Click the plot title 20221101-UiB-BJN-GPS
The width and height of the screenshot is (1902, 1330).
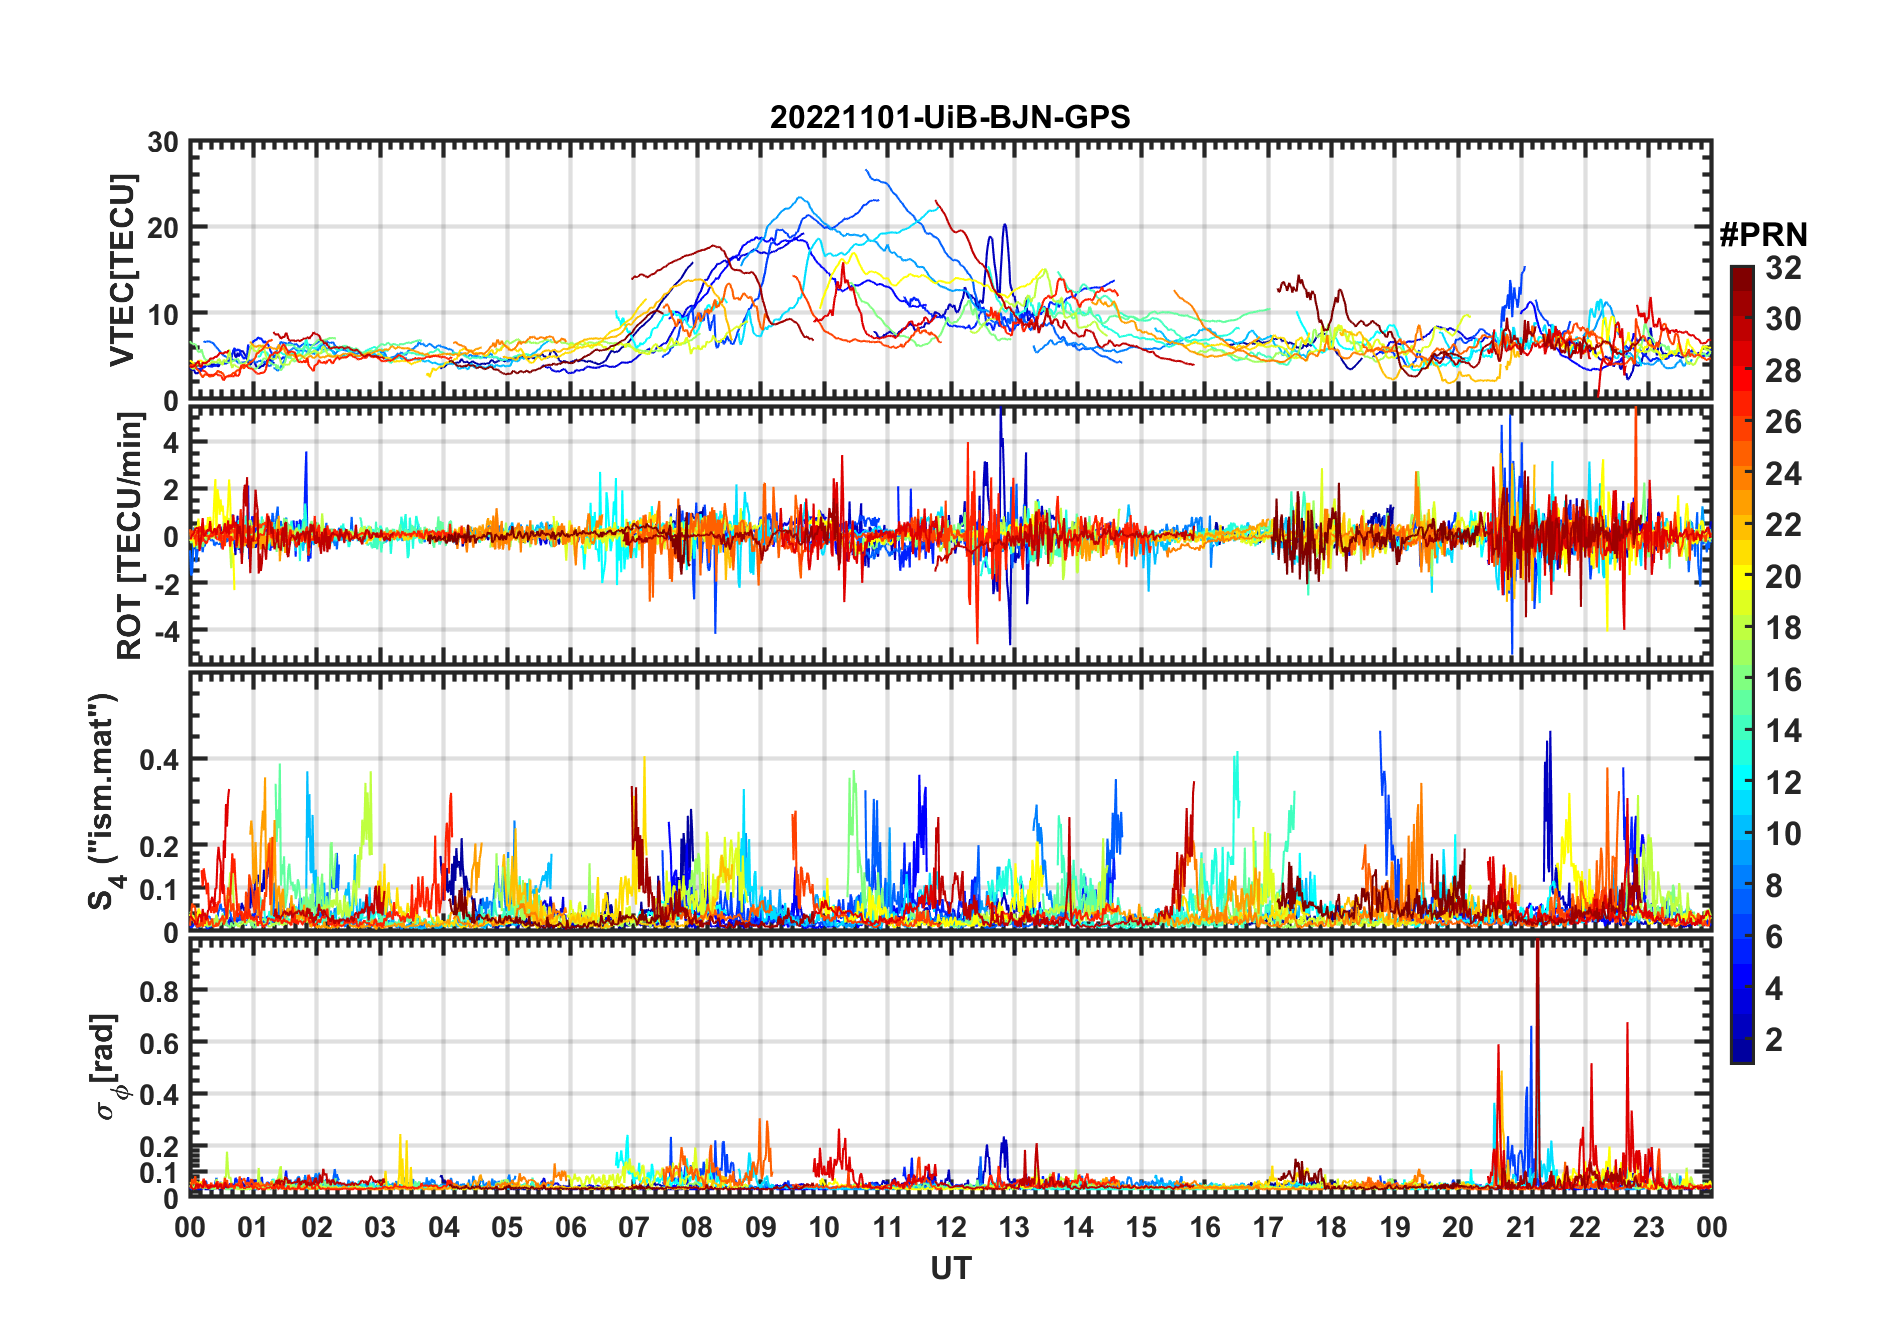(950, 118)
